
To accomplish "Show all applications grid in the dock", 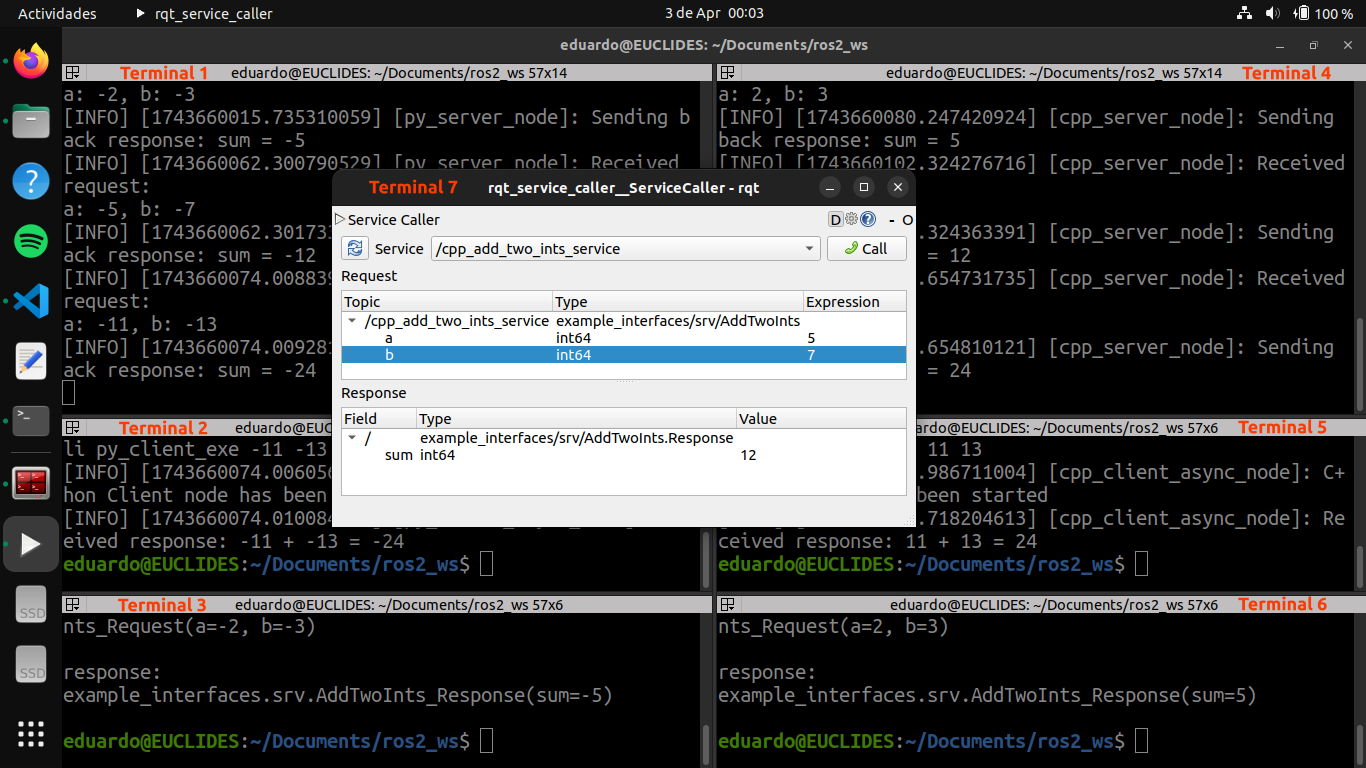I will pos(31,734).
